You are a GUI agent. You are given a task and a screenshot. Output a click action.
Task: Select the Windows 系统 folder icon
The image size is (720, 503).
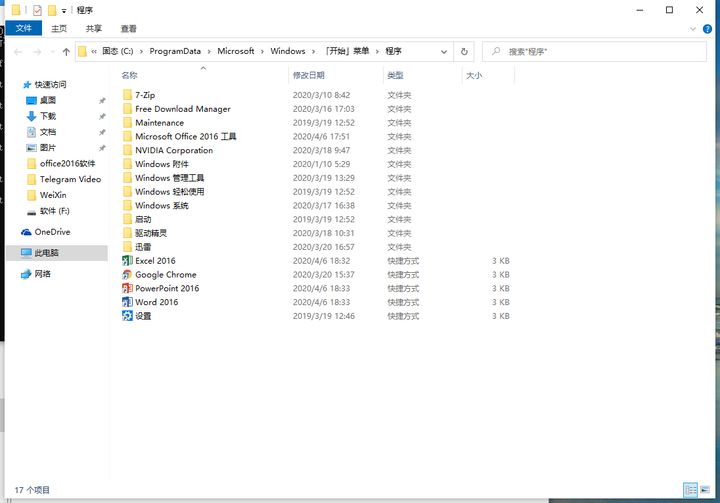pos(127,205)
